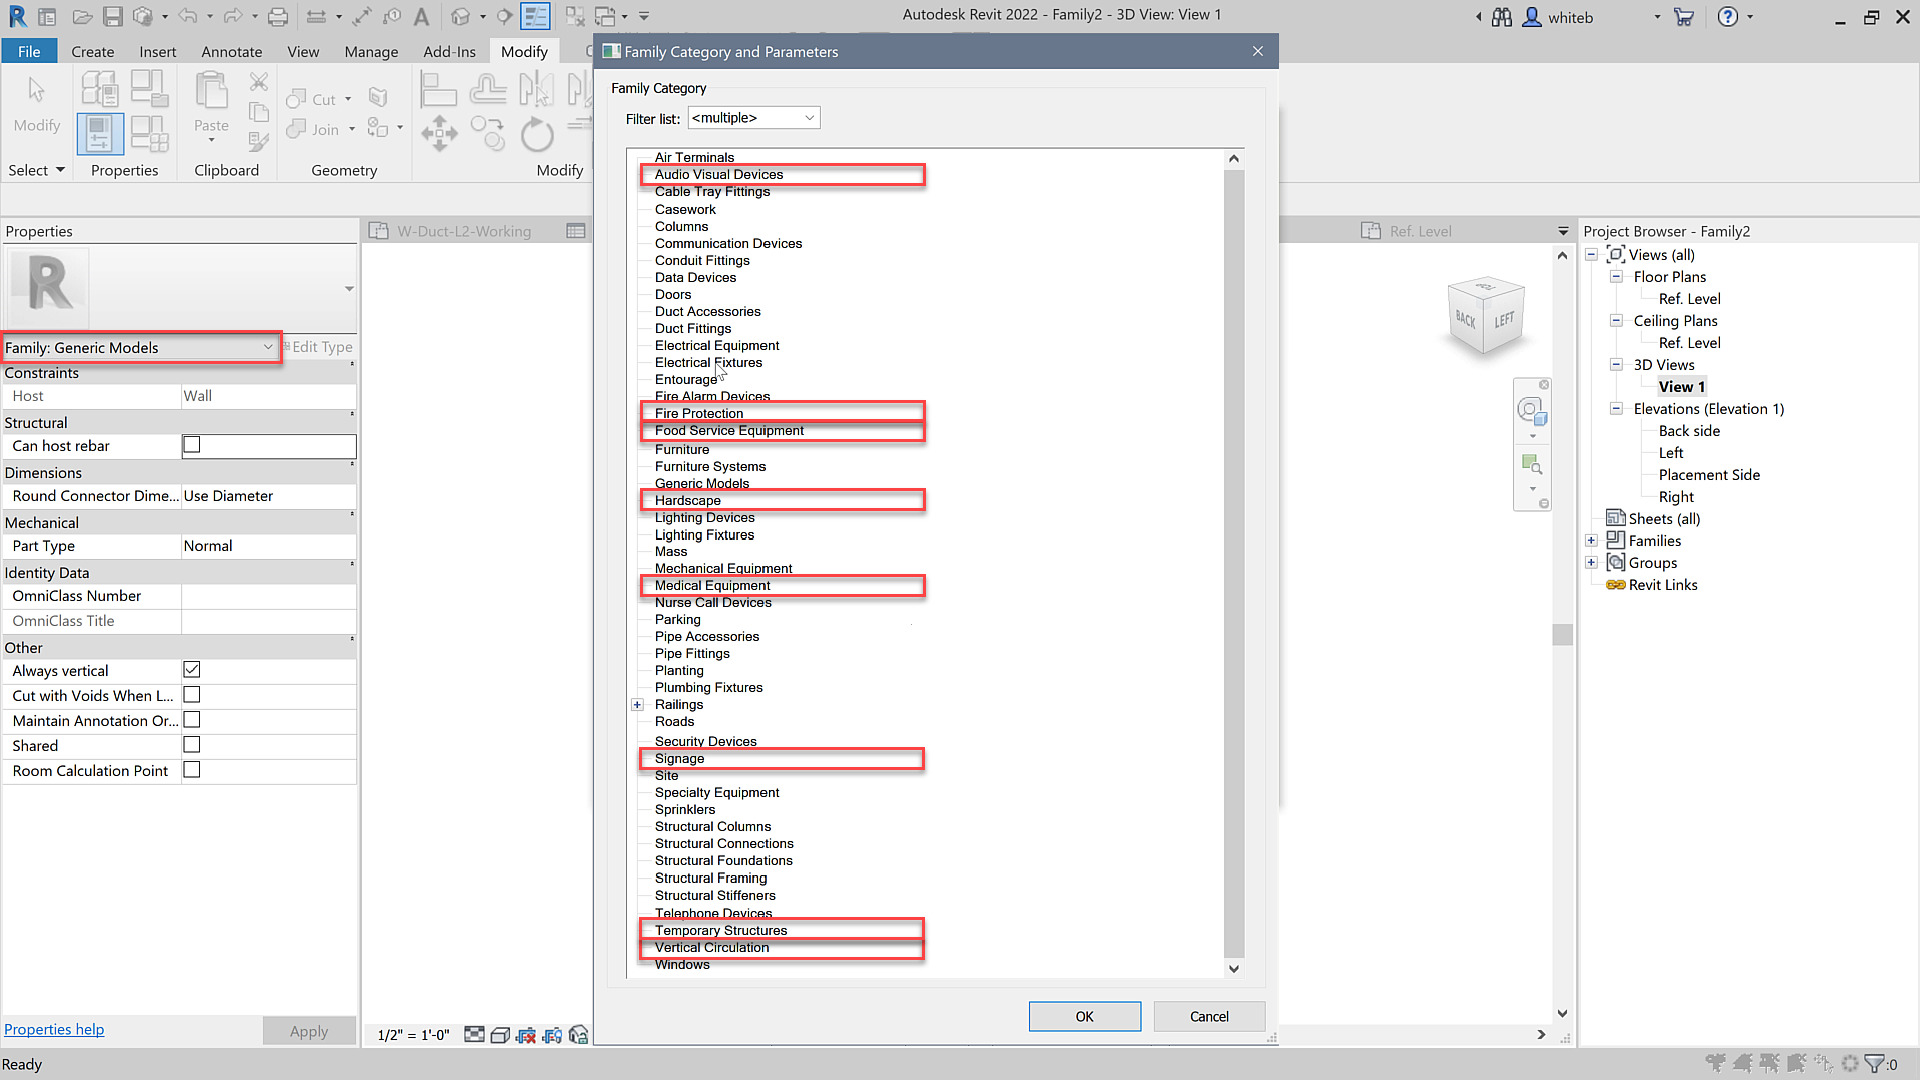Switch to the Insert ribbon tab
Screen dimensions: 1920x1080
tap(157, 51)
